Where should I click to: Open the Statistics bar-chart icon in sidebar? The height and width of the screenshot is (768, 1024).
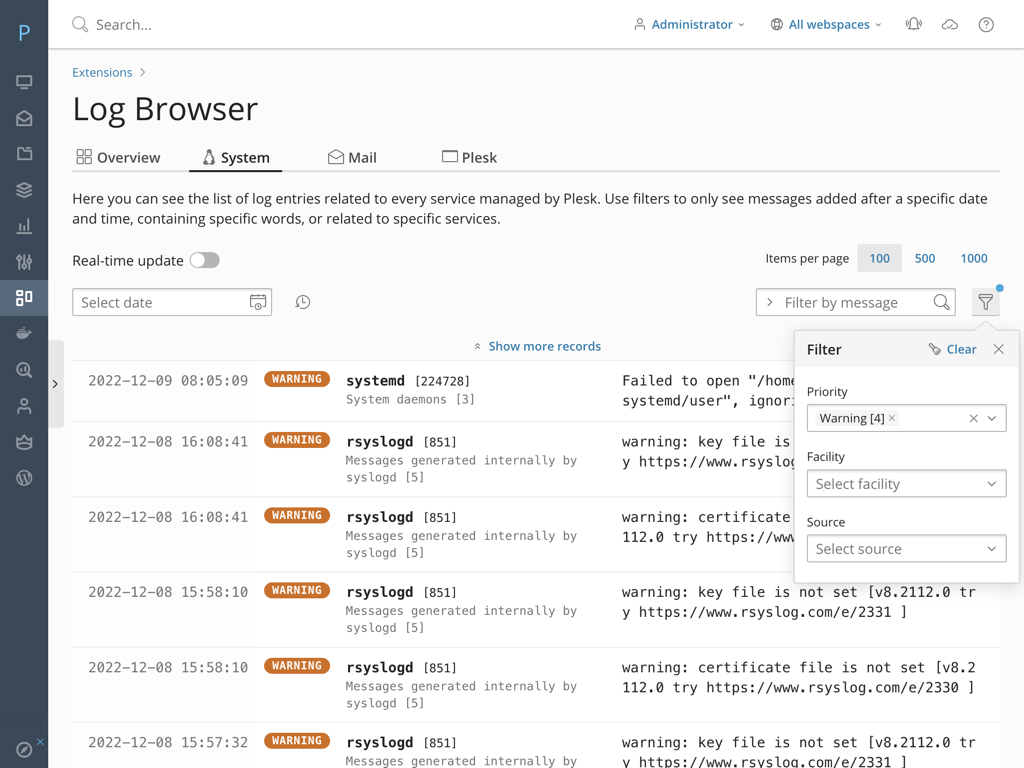pos(24,225)
